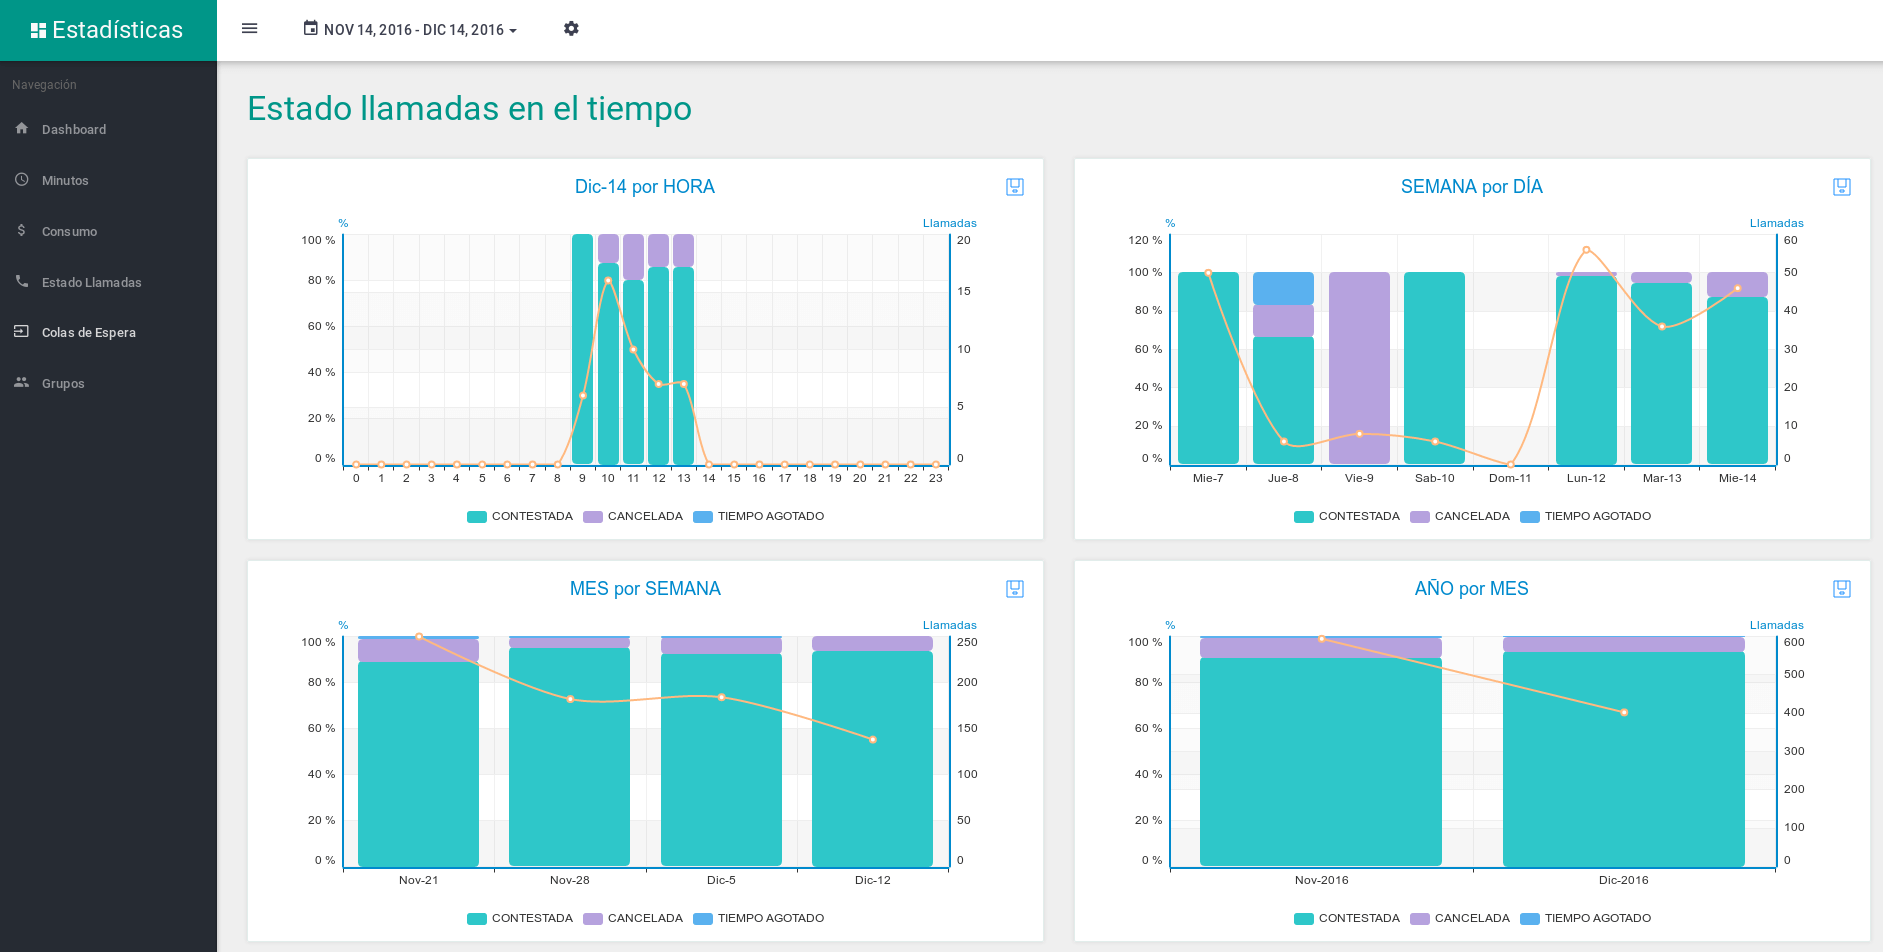Toggle CONTESTADA legend in SEMANA por DÍA

point(1347,516)
